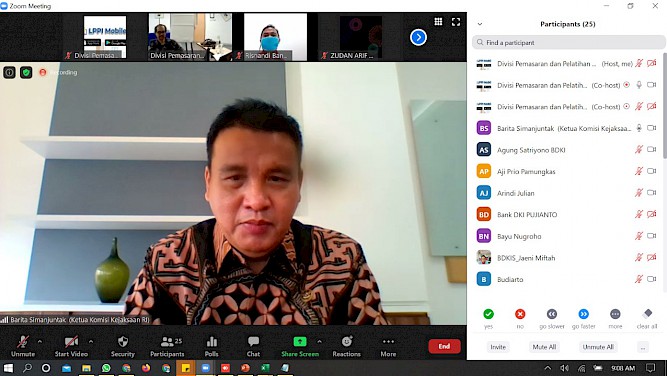Expand audio options arrow beside Unmute
Image resolution: width=667 pixels, height=376 pixels.
click(x=40, y=341)
